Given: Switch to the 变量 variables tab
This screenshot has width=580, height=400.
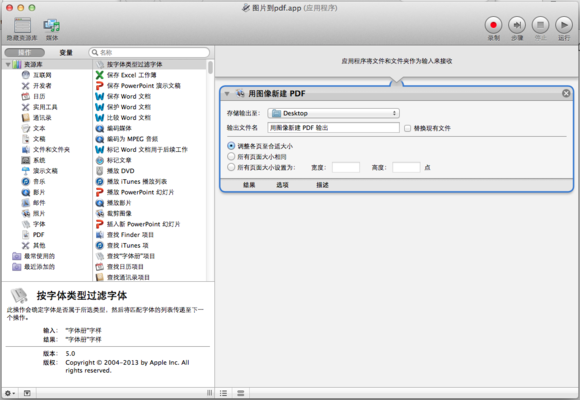Looking at the screenshot, I should pyautogui.click(x=66, y=53).
